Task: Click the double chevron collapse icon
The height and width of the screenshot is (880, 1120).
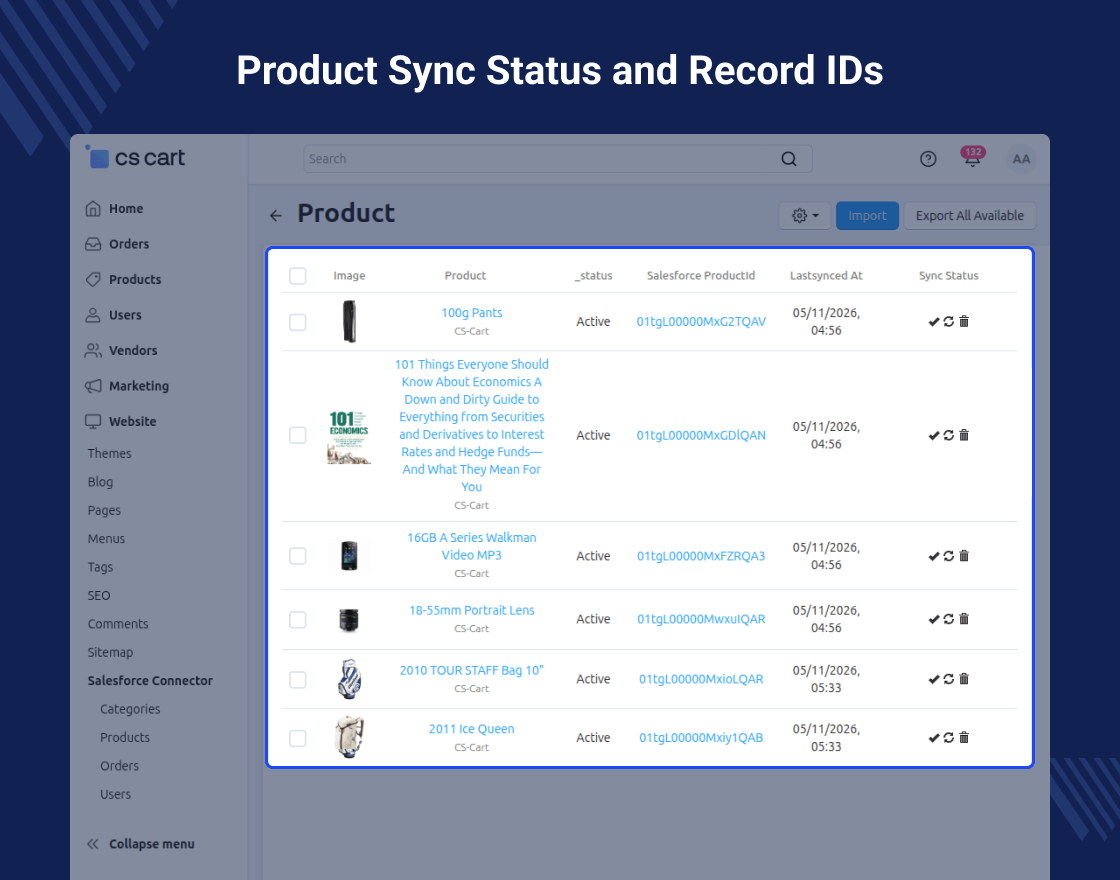Action: [x=93, y=844]
